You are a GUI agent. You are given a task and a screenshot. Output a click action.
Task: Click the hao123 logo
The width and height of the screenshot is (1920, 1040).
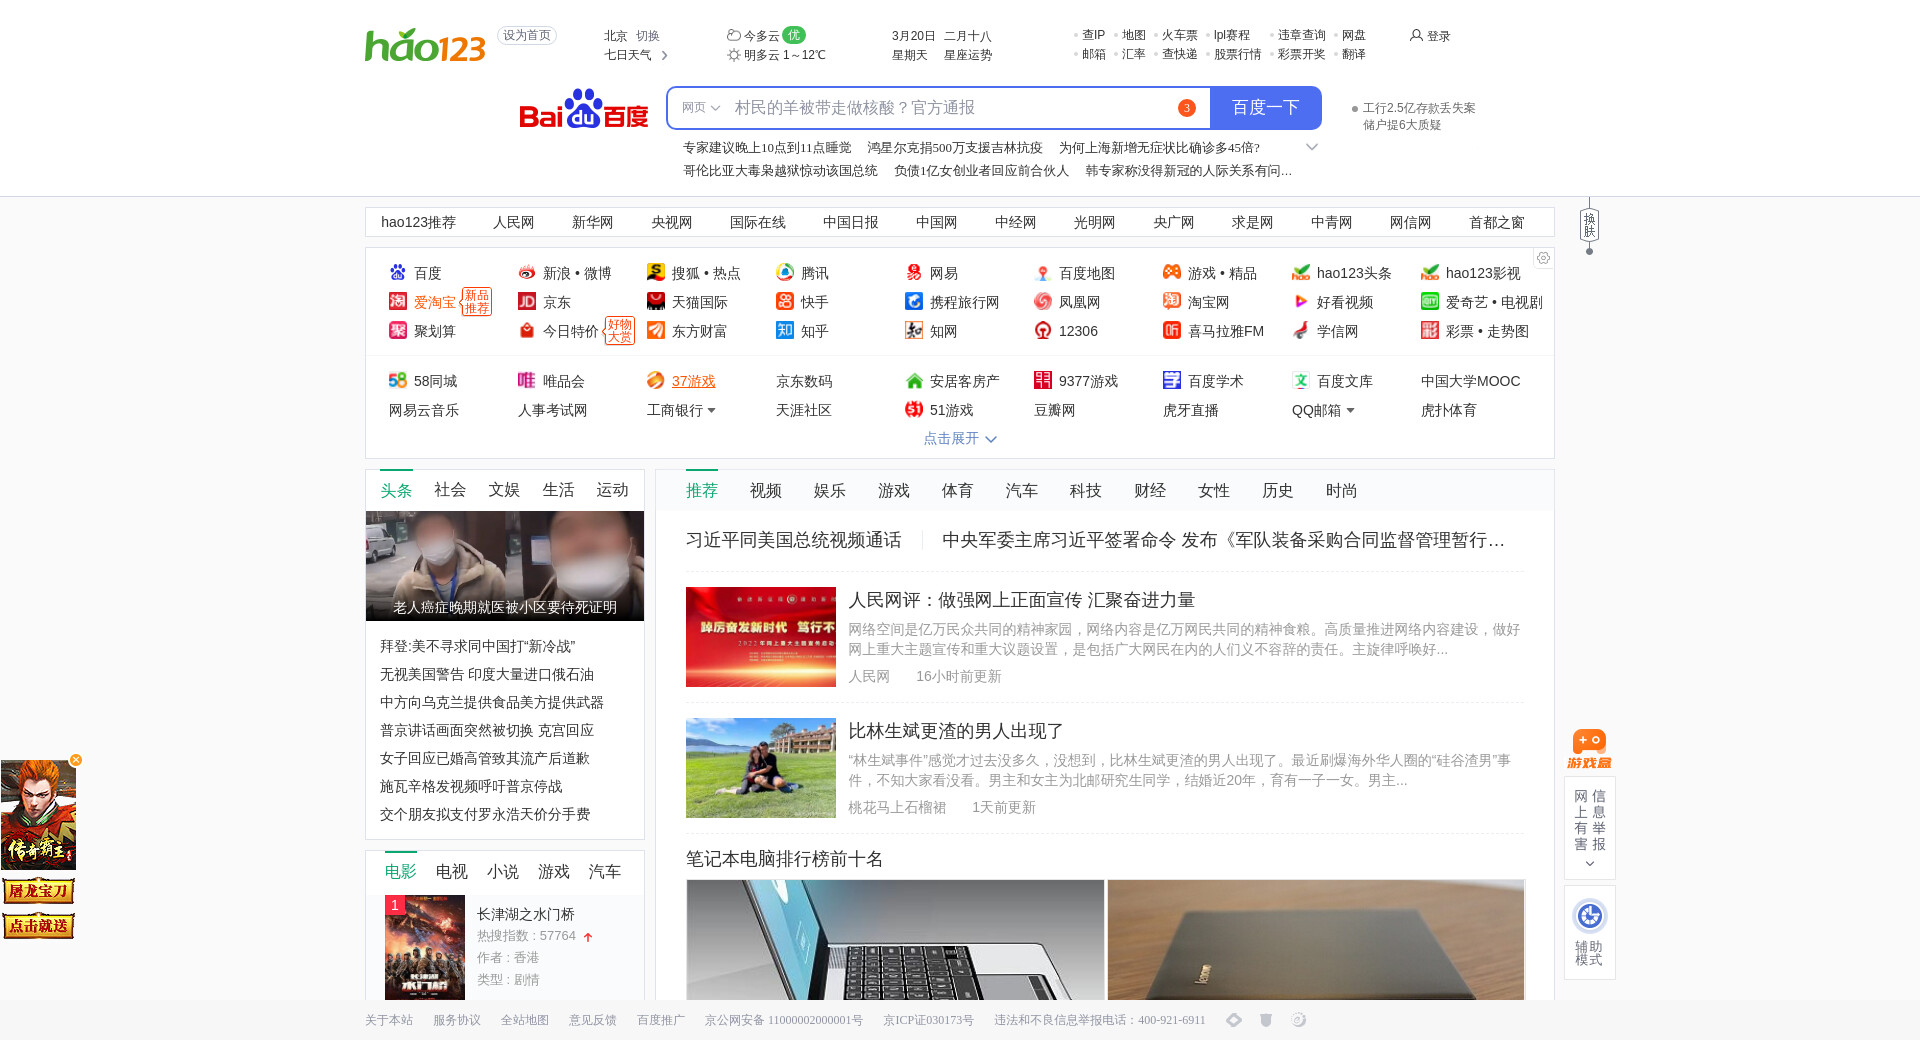click(425, 45)
